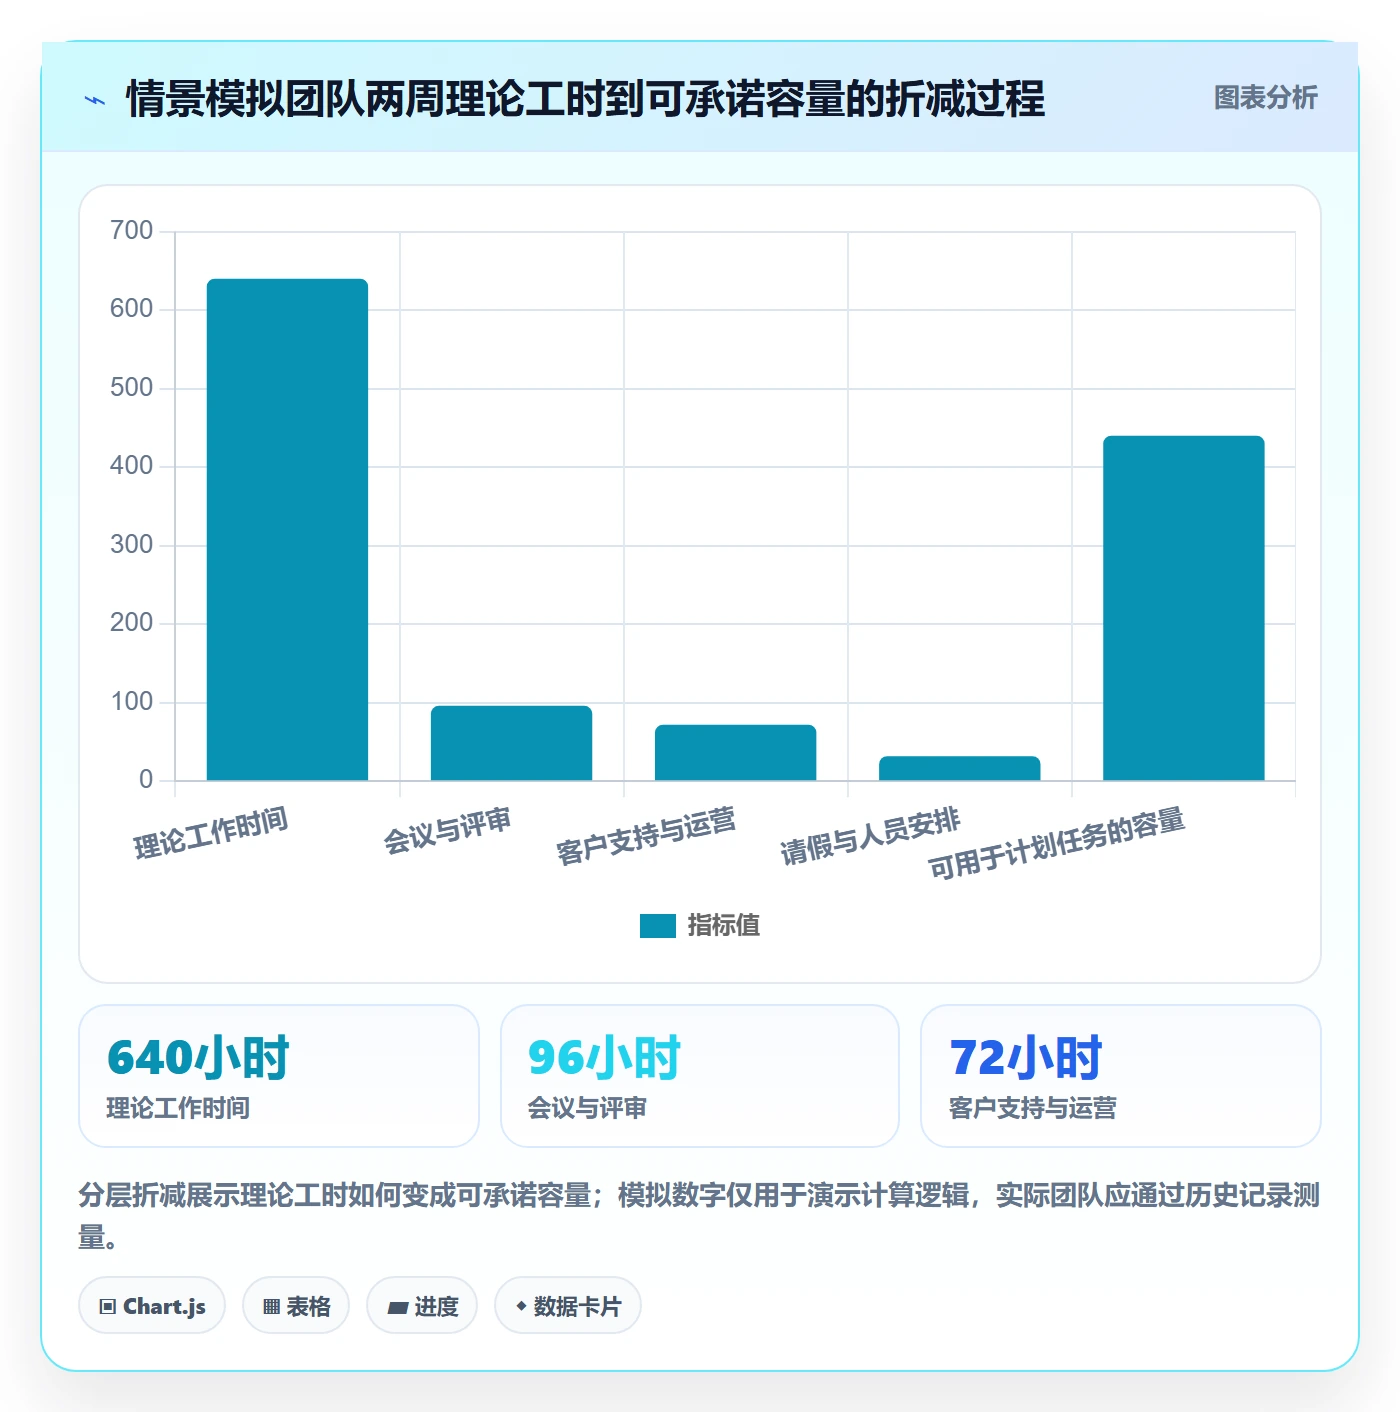Image resolution: width=1400 pixels, height=1412 pixels.
Task: Click the square icon in Chart.js chip
Action: click(x=108, y=1307)
